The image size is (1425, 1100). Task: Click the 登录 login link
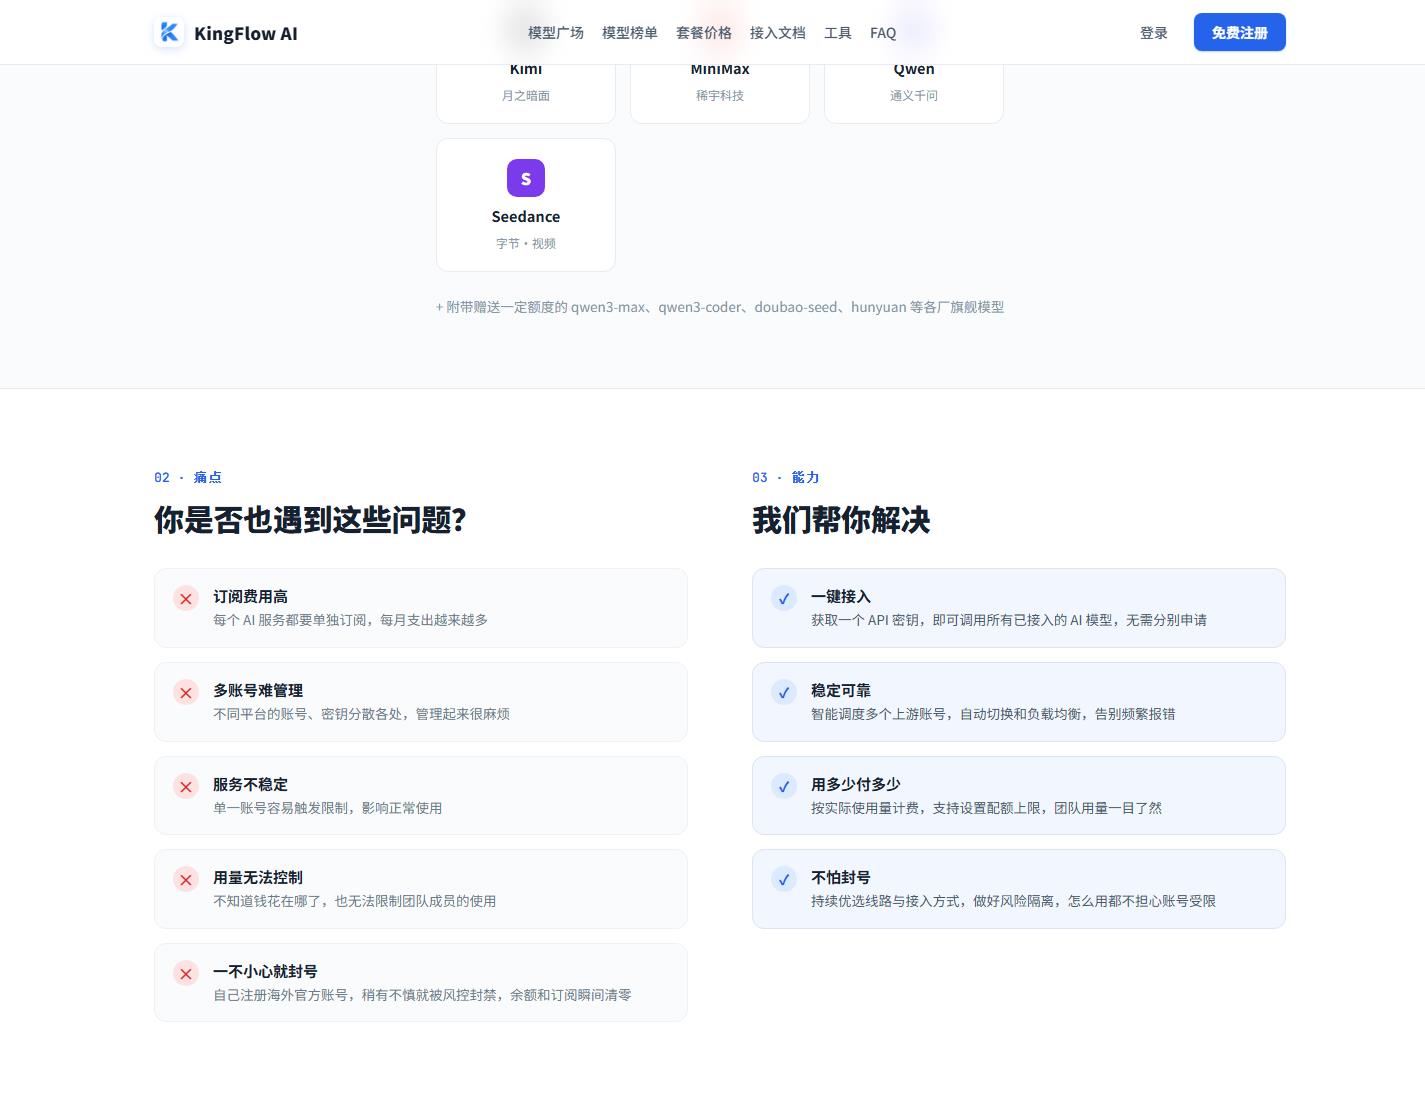coord(1154,33)
